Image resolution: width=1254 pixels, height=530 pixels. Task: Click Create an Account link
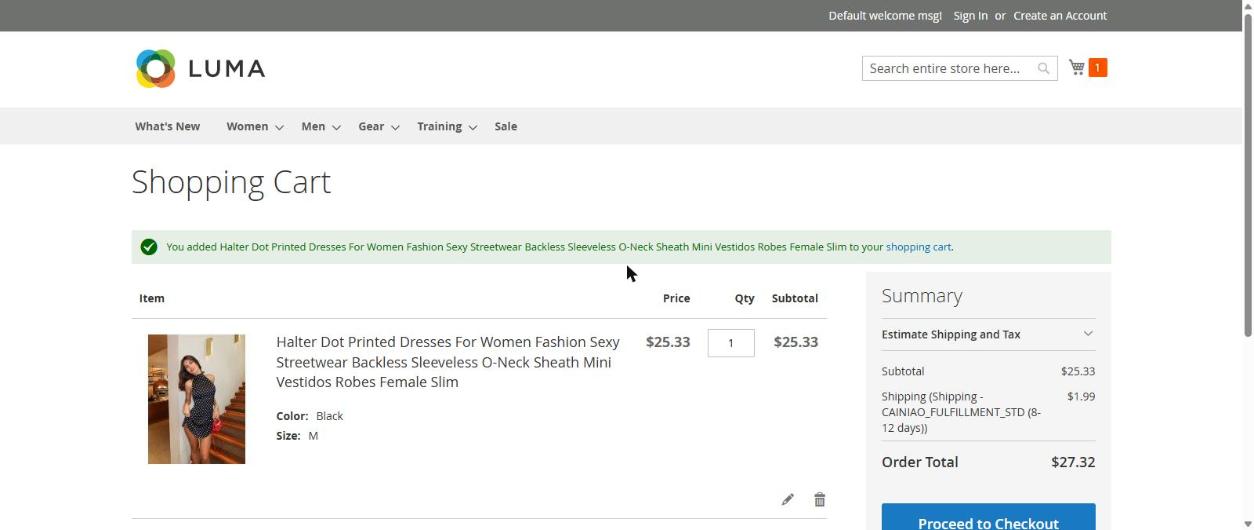[1060, 15]
